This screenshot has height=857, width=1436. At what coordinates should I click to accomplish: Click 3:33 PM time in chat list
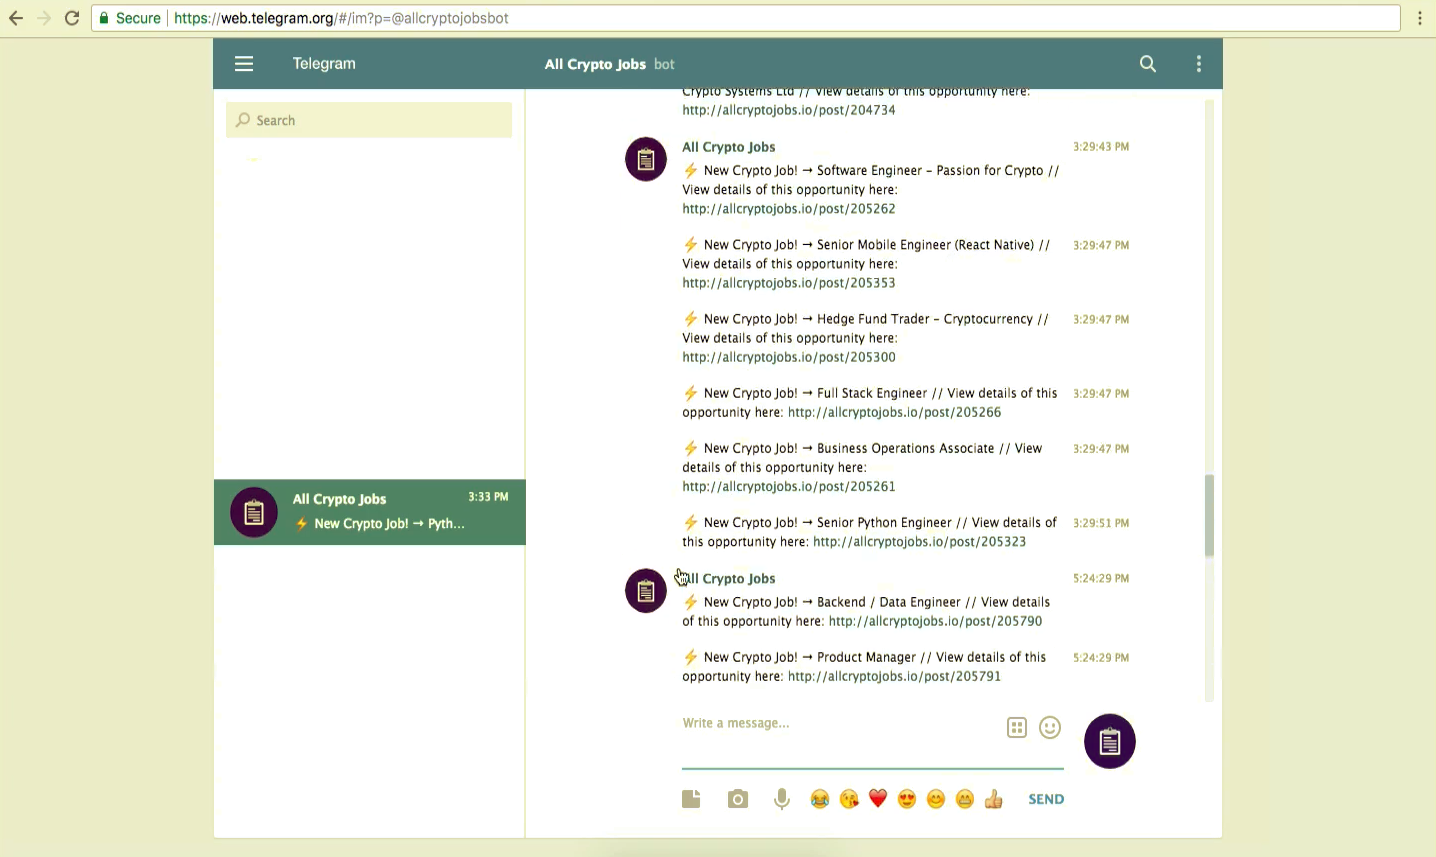click(488, 497)
